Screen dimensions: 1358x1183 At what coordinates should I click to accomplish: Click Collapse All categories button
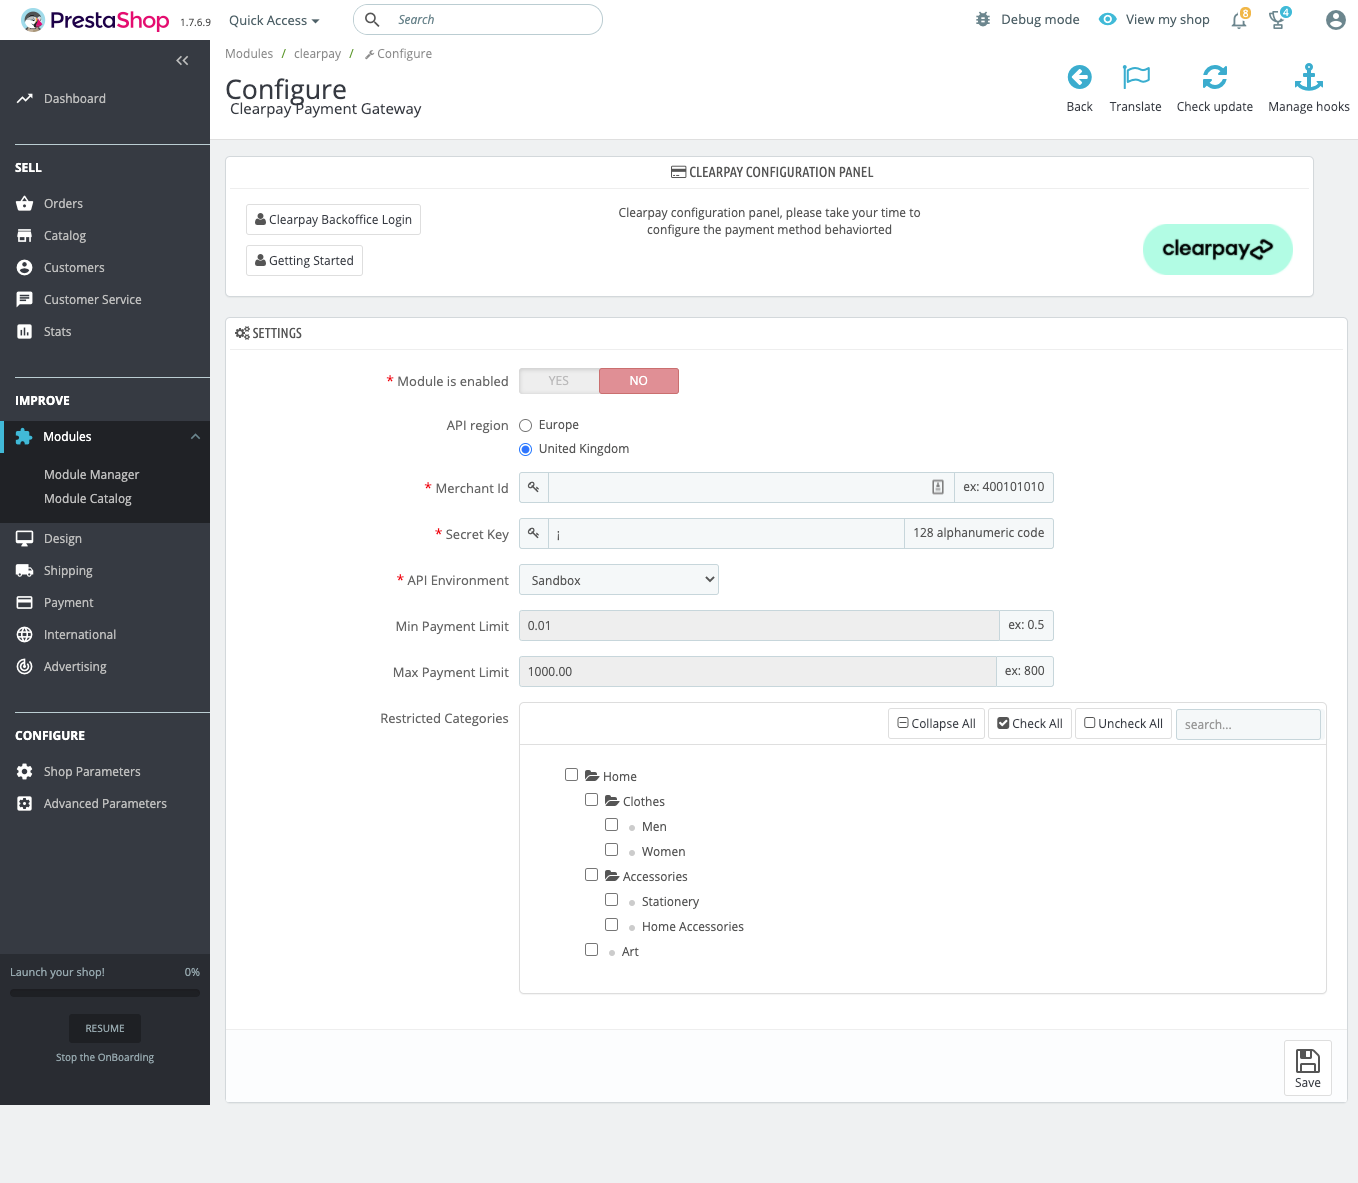pos(936,724)
